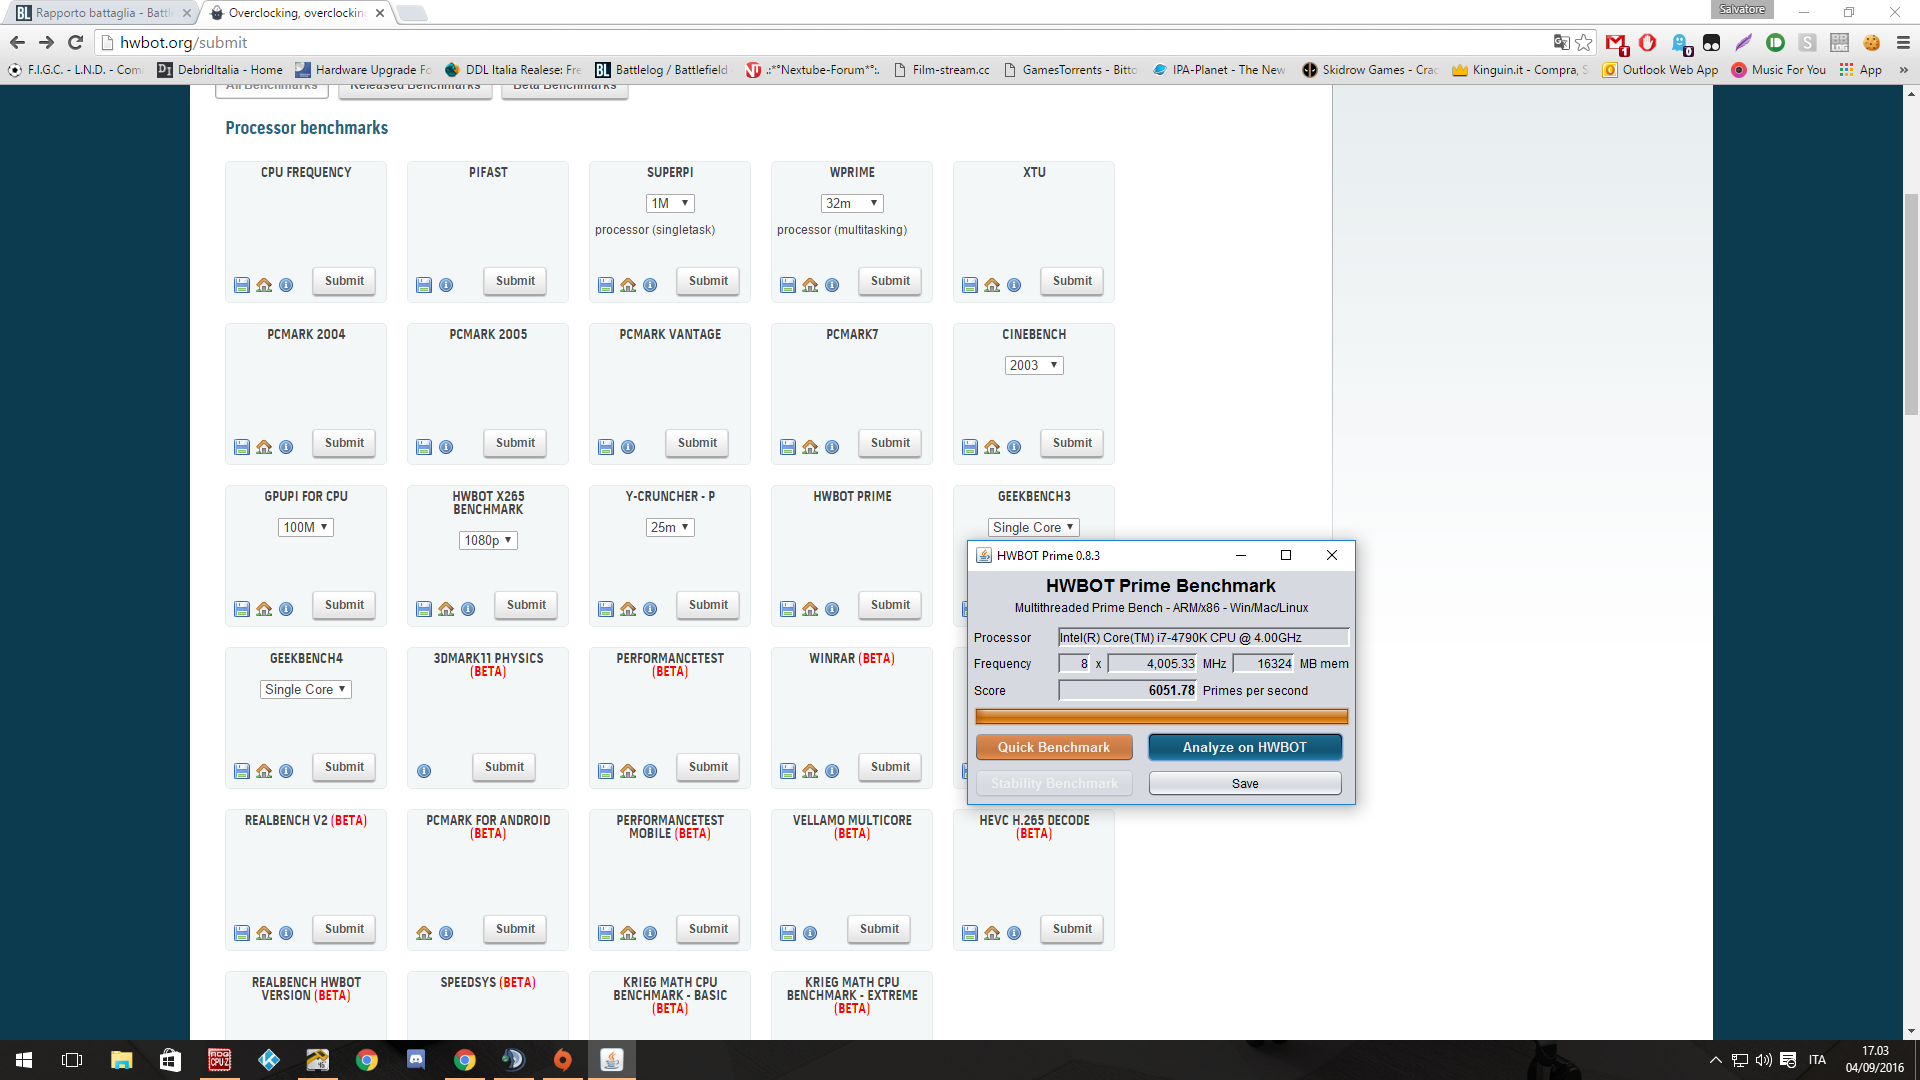The width and height of the screenshot is (1920, 1080).
Task: Reload the hwbot.org page
Action: (75, 42)
